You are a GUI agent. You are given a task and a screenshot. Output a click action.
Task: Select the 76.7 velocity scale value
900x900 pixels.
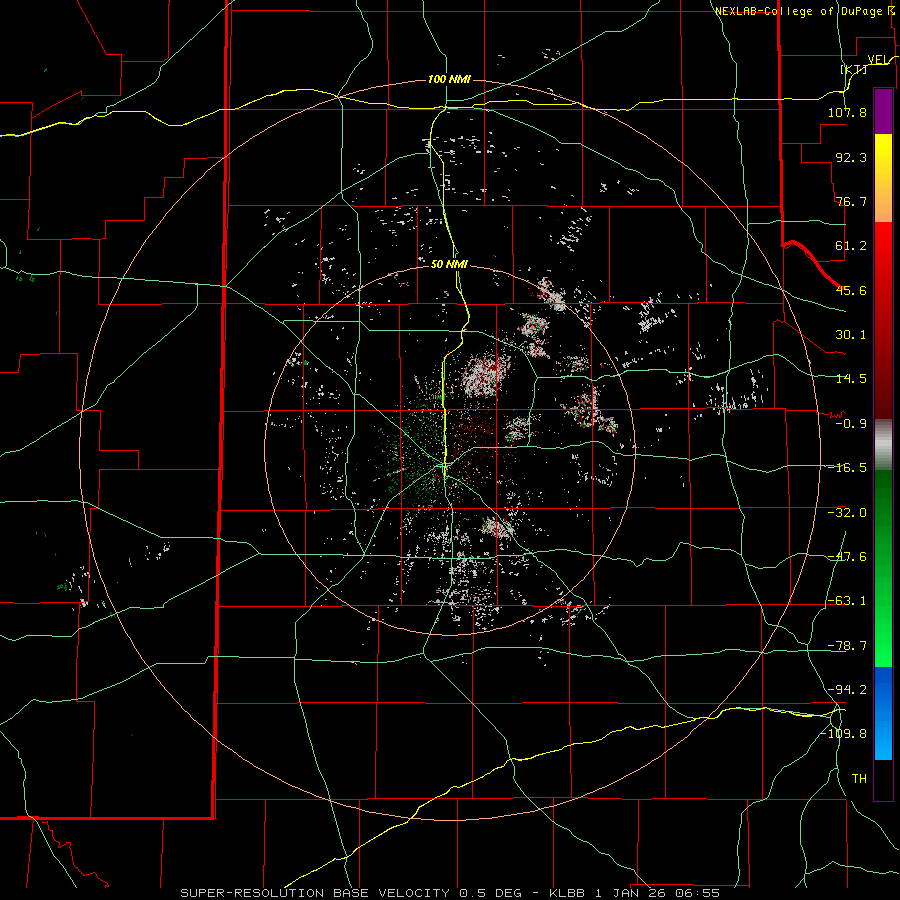pyautogui.click(x=851, y=201)
